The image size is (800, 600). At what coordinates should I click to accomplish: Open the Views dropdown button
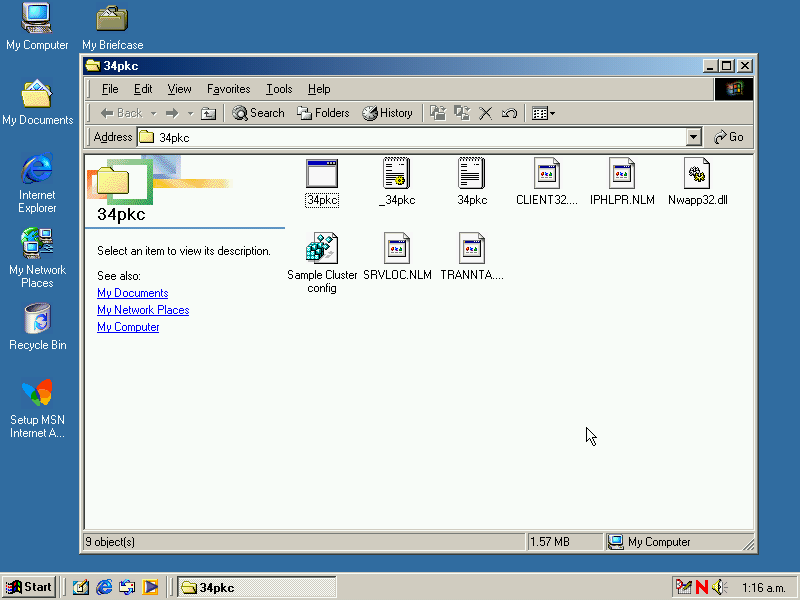click(x=543, y=113)
